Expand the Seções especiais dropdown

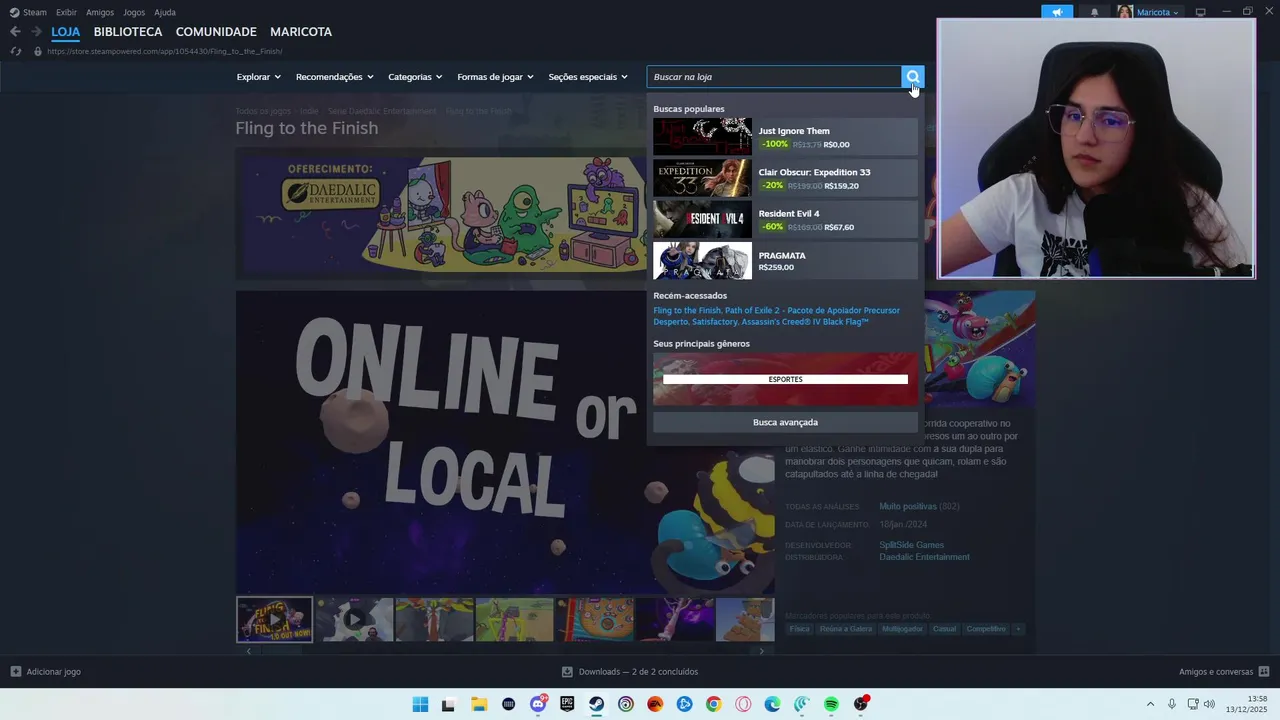point(588,77)
